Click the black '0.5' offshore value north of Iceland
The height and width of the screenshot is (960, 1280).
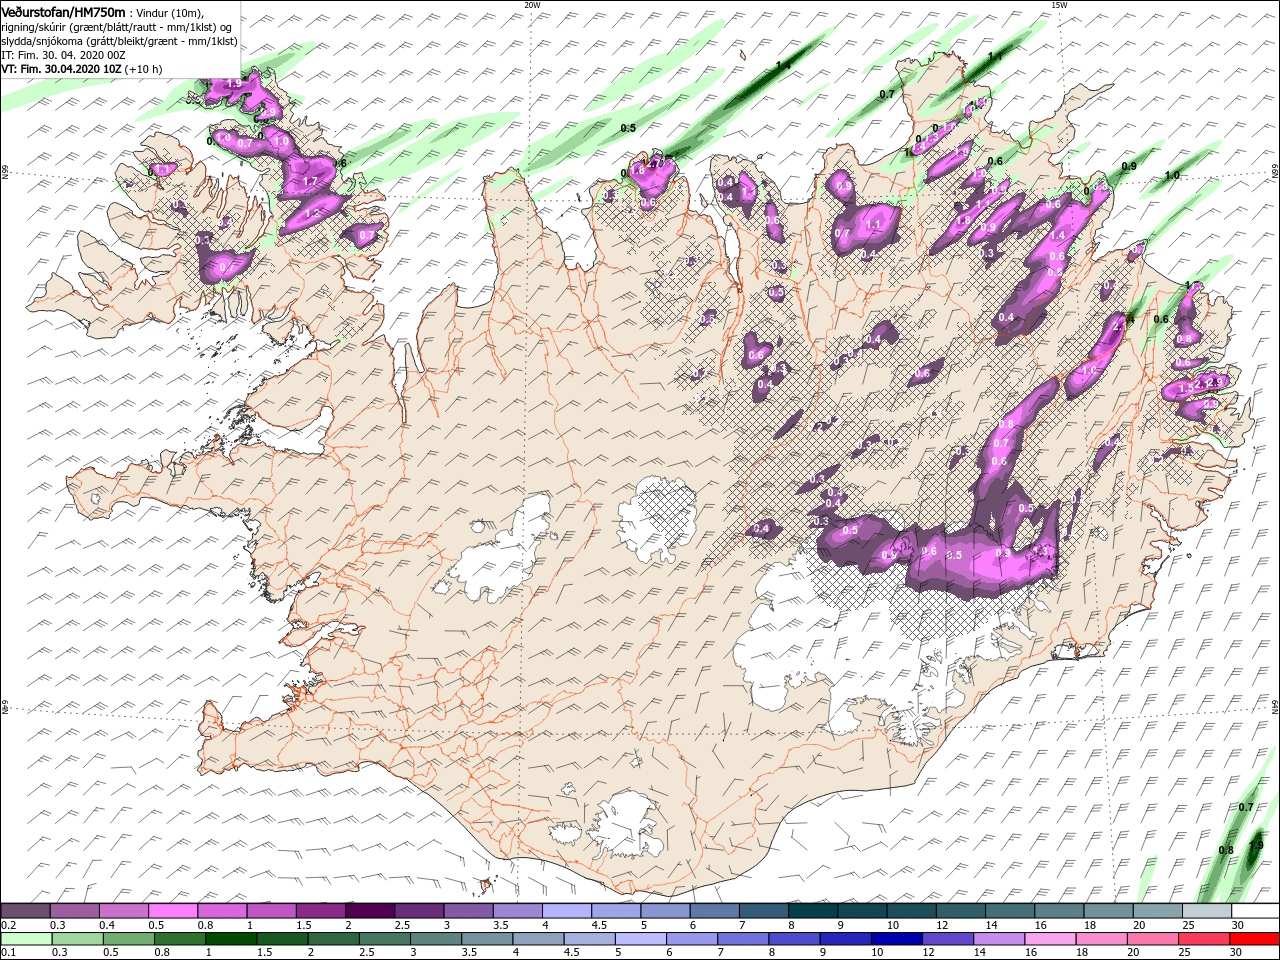(628, 128)
